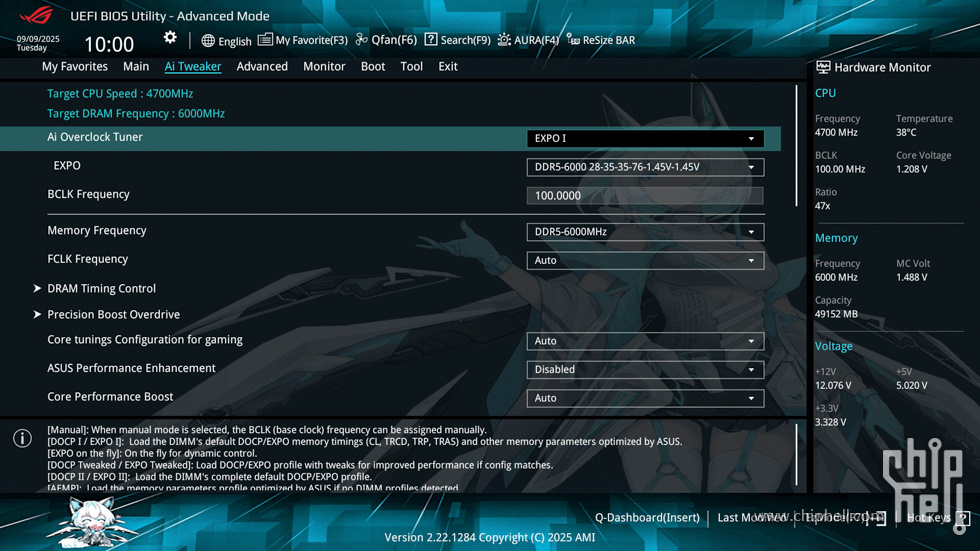This screenshot has width=980, height=551.
Task: Click the globe language icon
Action: pyautogui.click(x=208, y=41)
